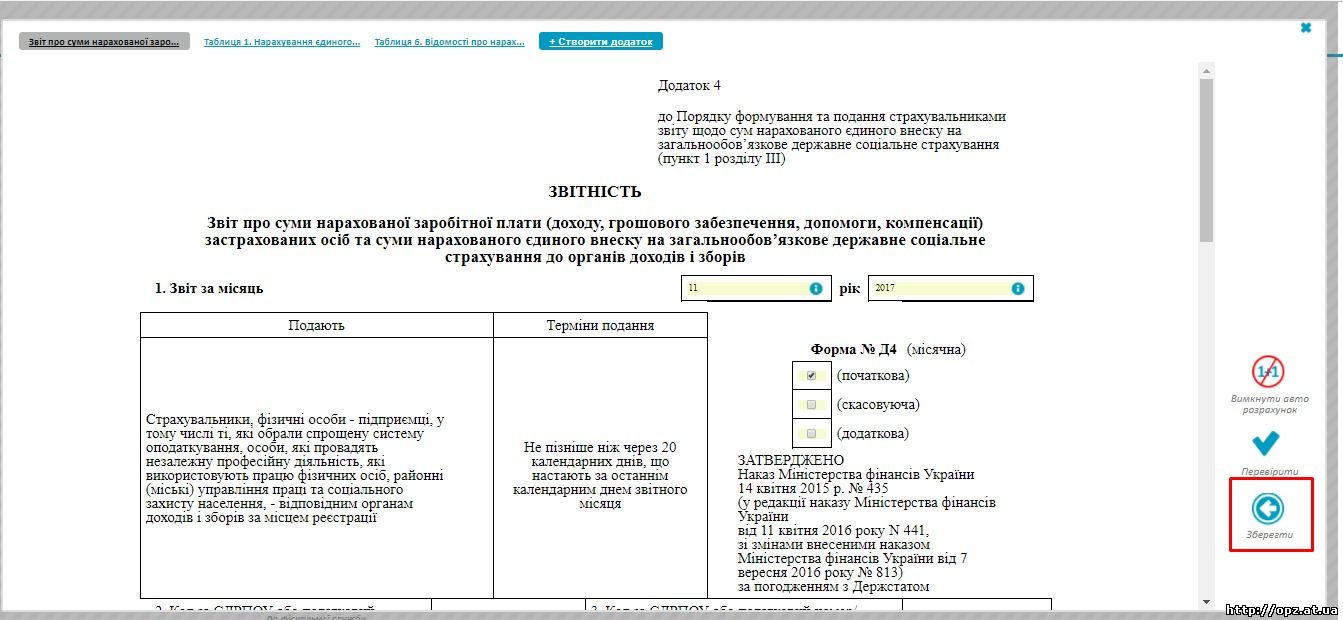Close the report form with the X
Viewport: 1343px width, 620px height.
[1306, 28]
